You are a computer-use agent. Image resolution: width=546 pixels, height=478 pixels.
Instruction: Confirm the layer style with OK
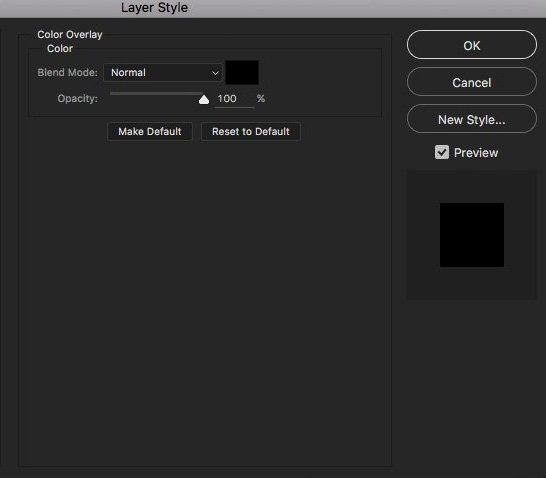pos(471,45)
